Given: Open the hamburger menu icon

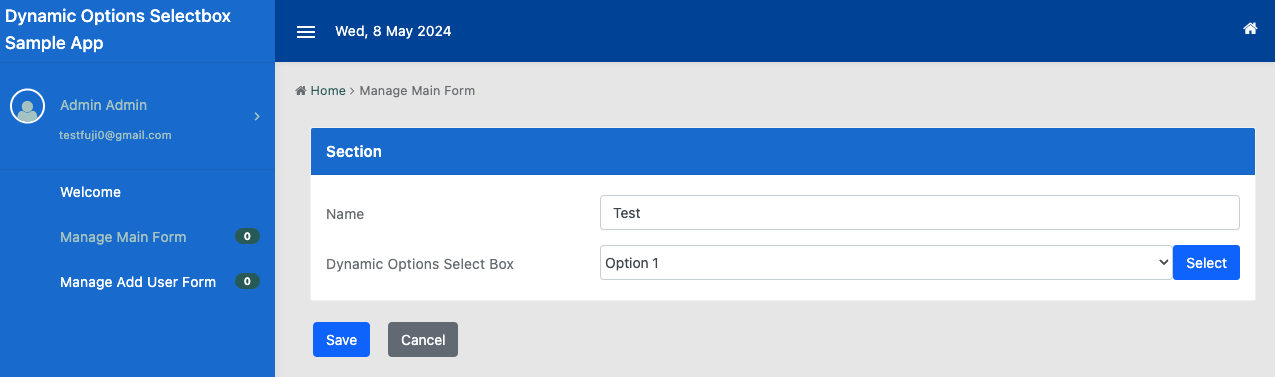Looking at the screenshot, I should [306, 32].
